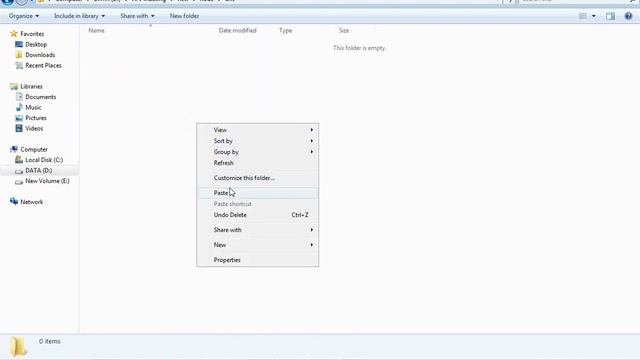This screenshot has height=360, width=640.
Task: Expand the Sort by submenu
Action: (258, 141)
